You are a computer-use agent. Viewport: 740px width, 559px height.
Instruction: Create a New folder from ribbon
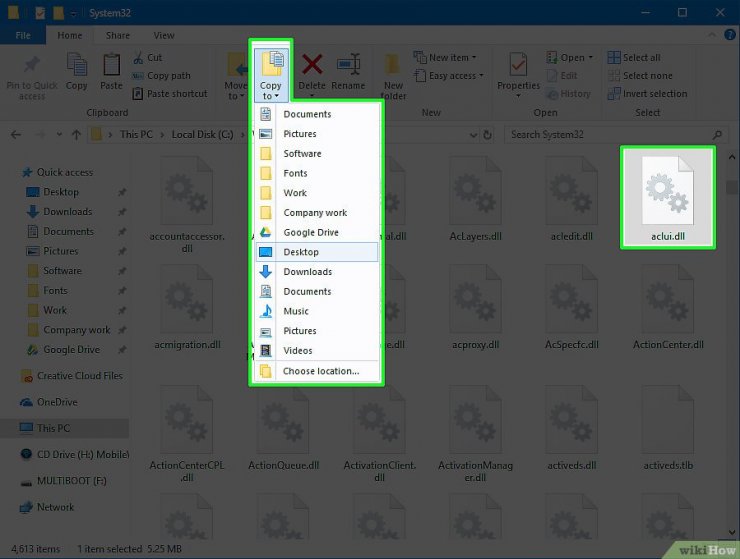click(x=393, y=76)
